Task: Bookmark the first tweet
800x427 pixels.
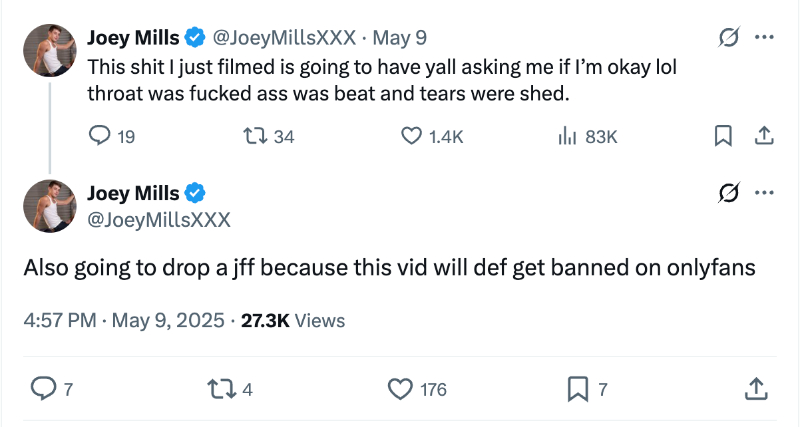Action: click(724, 136)
